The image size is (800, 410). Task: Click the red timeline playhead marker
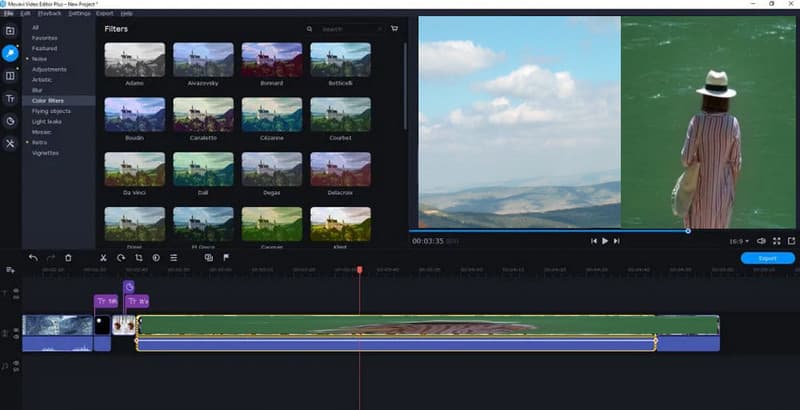click(x=360, y=270)
